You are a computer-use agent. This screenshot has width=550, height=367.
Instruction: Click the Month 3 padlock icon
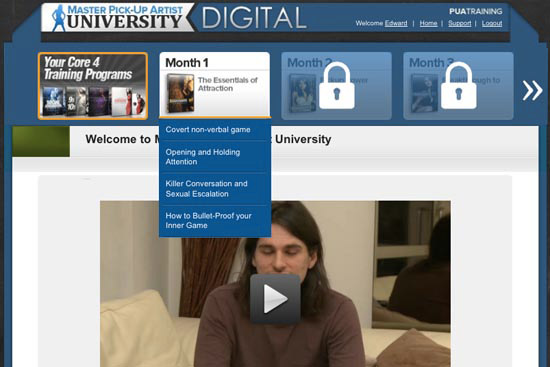tap(458, 85)
